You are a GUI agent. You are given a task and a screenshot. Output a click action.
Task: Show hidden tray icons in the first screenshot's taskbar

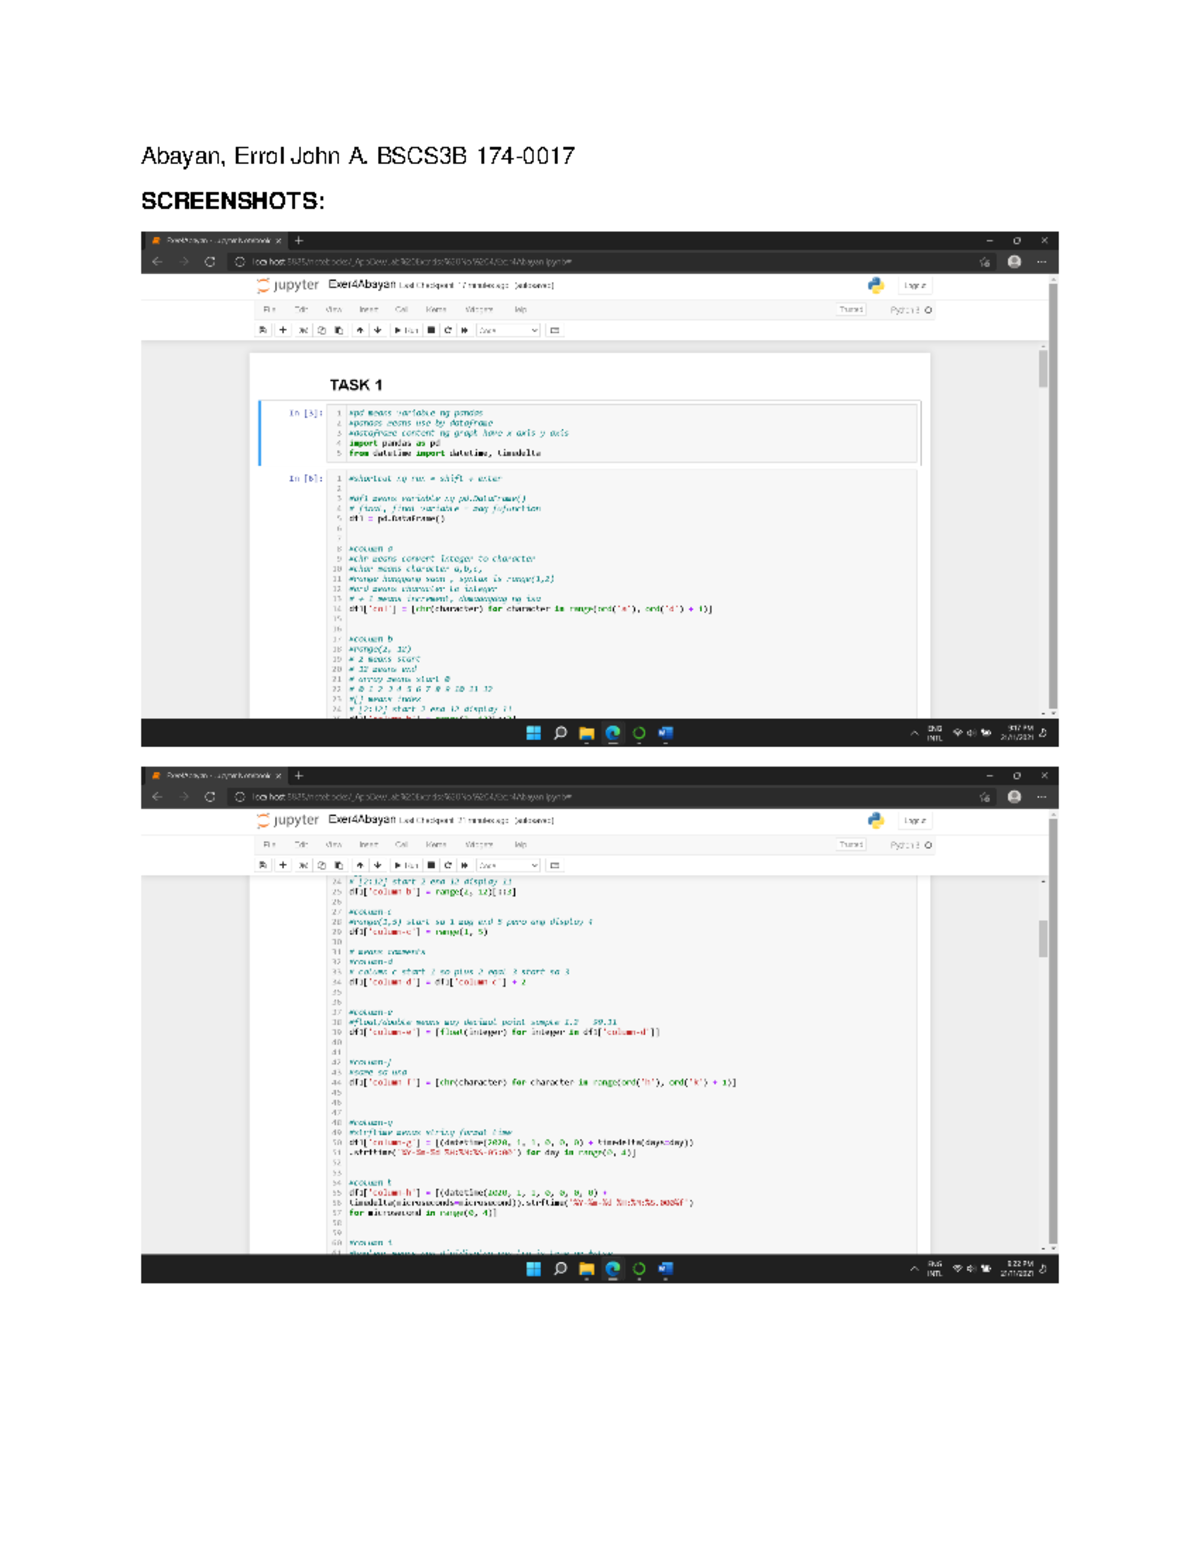[914, 733]
